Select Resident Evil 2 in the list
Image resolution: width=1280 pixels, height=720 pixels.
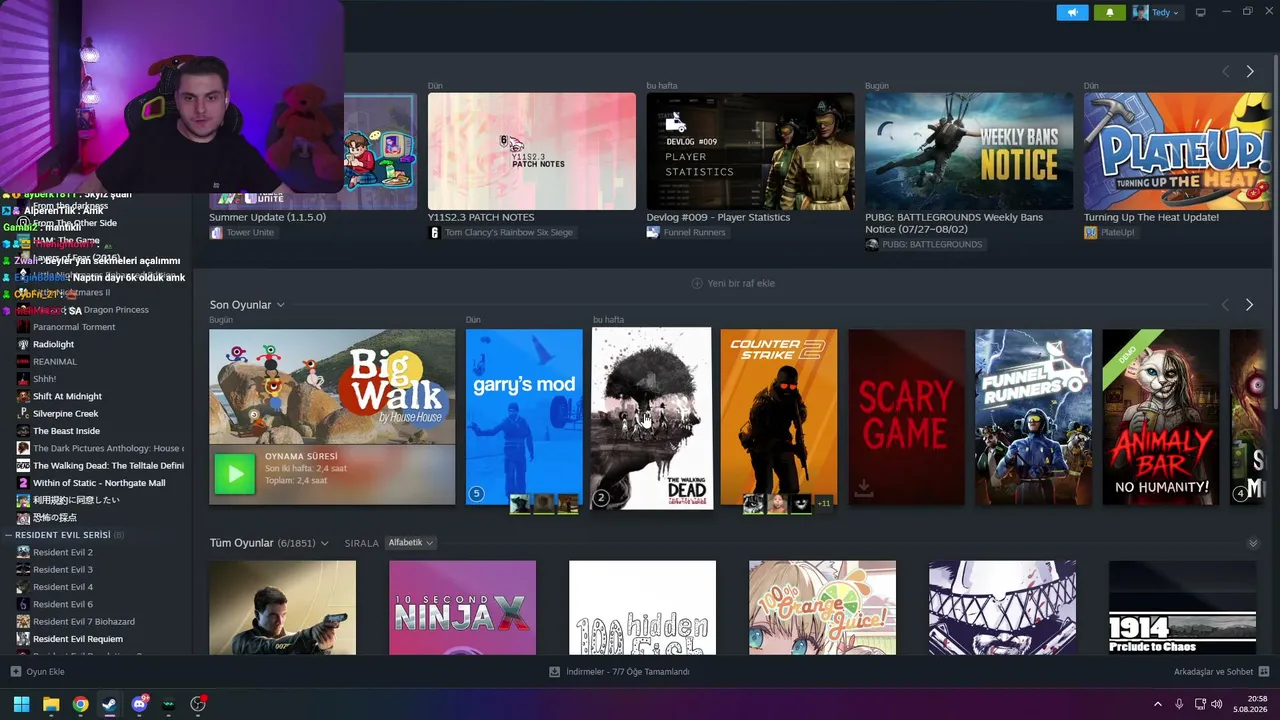[62, 552]
